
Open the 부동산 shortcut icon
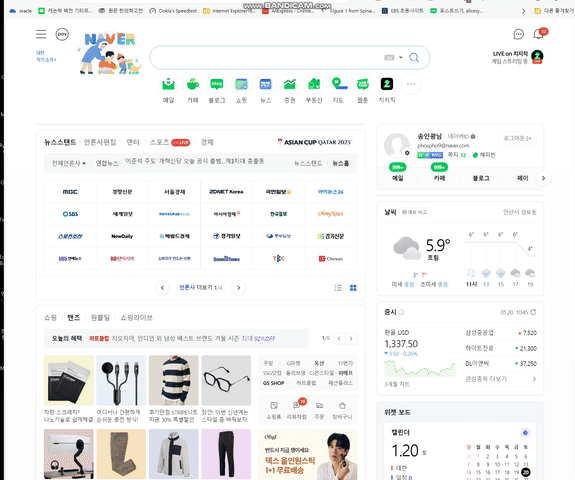[314, 84]
